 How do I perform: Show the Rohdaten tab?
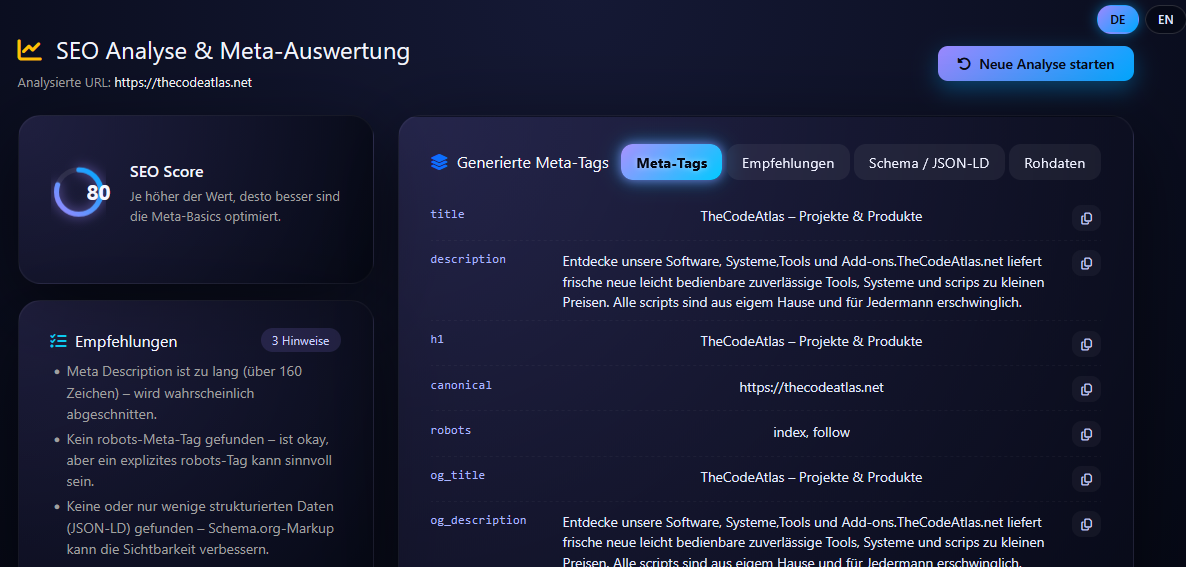pyautogui.click(x=1054, y=163)
